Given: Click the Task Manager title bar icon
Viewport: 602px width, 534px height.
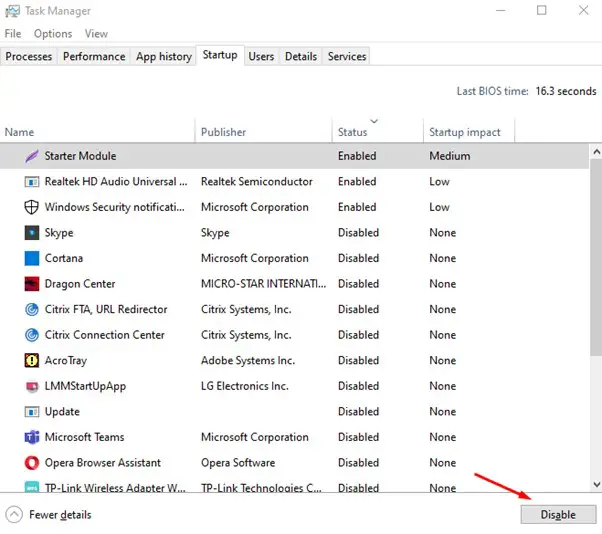Looking at the screenshot, I should click(12, 11).
